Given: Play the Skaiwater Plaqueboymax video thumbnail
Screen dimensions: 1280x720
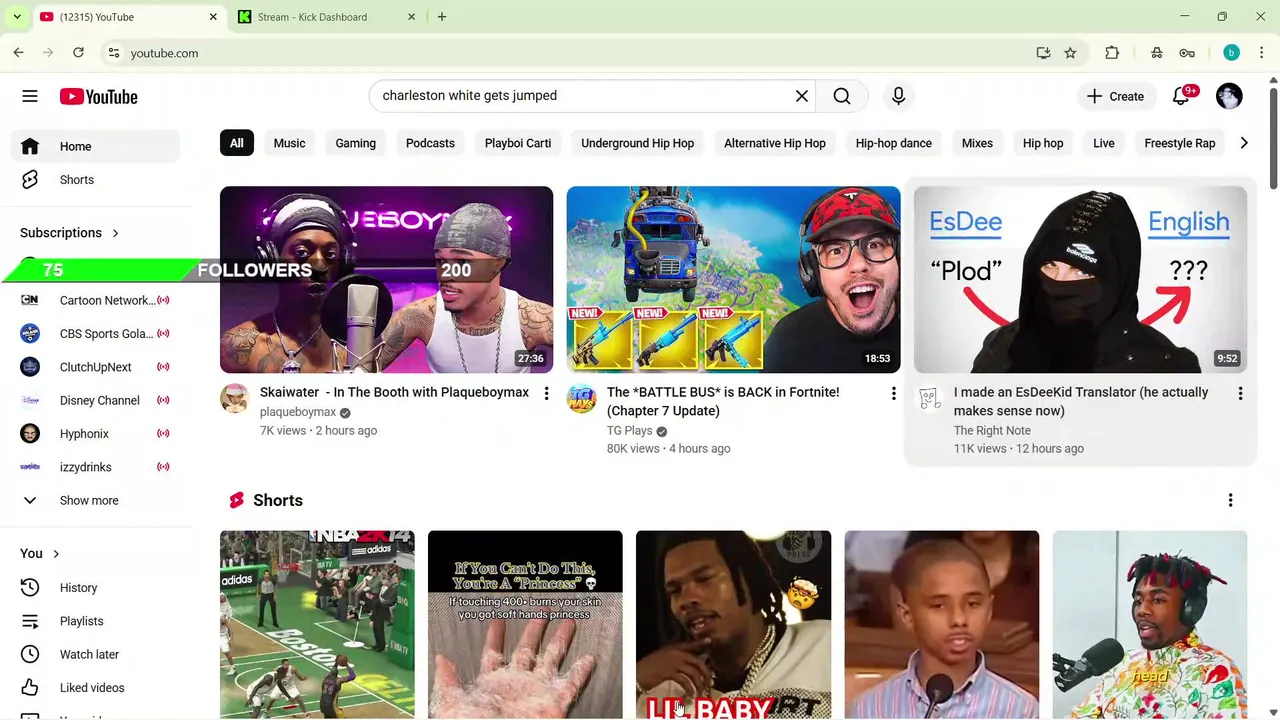Looking at the screenshot, I should pyautogui.click(x=386, y=279).
